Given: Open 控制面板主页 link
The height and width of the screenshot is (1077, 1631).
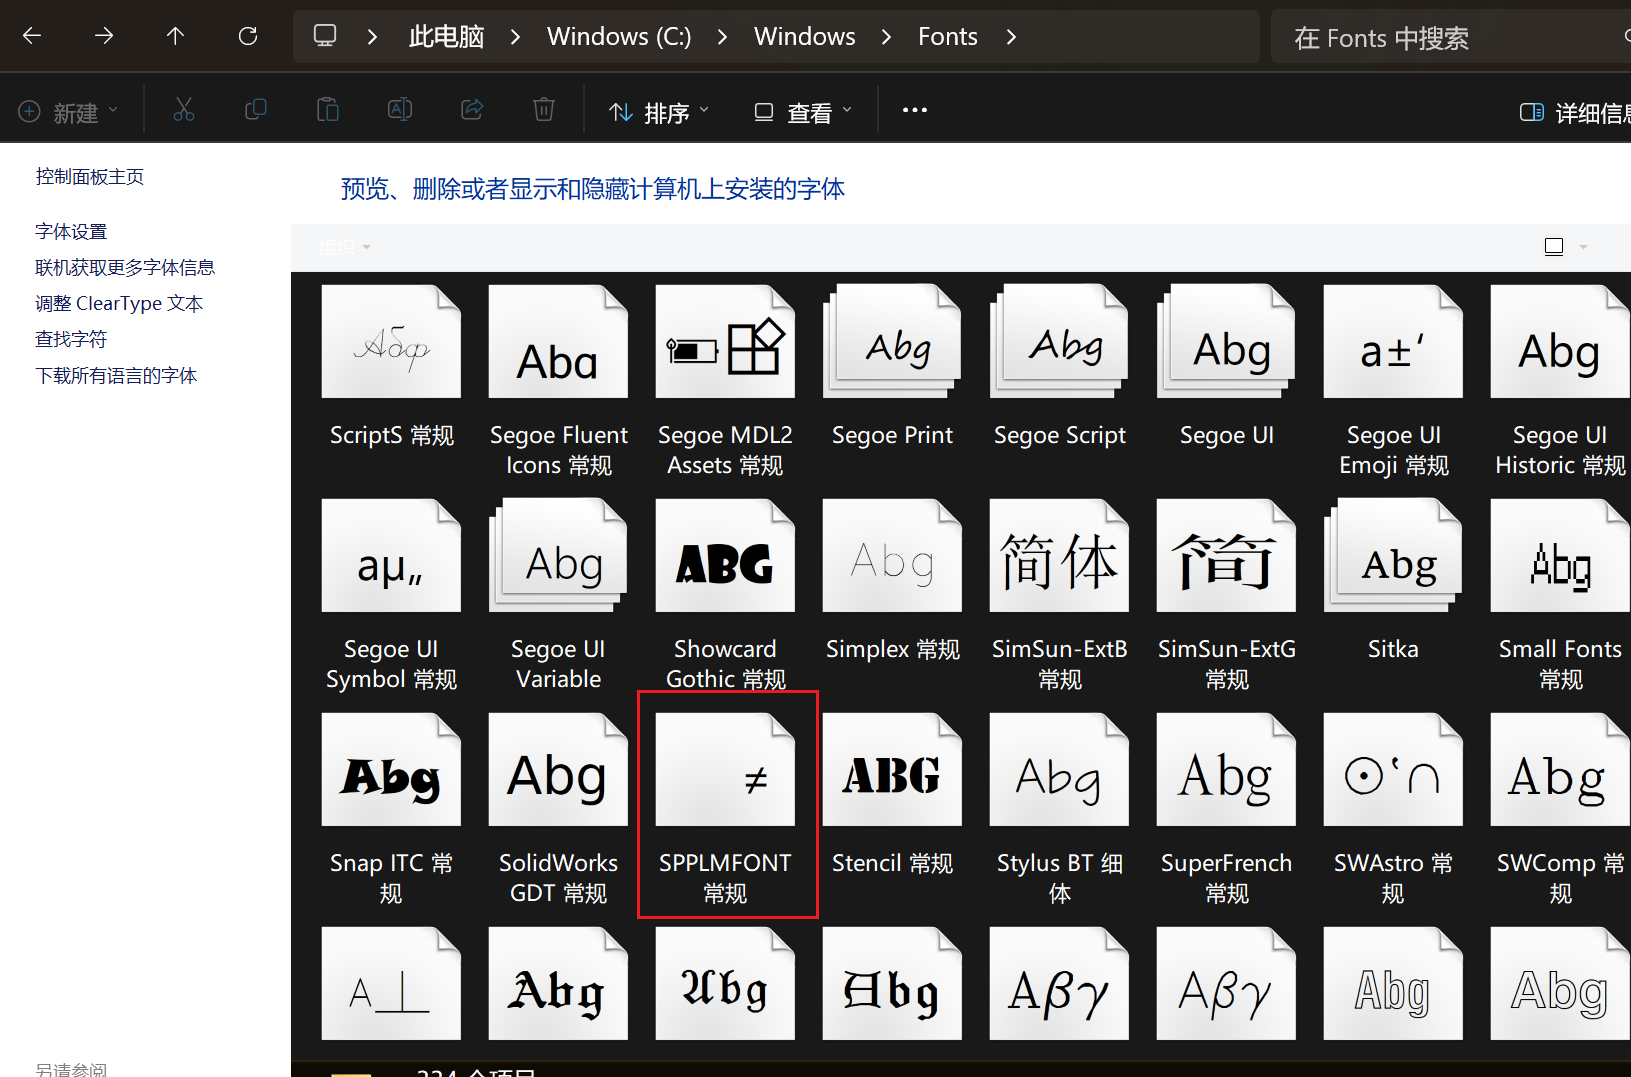Looking at the screenshot, I should (90, 177).
